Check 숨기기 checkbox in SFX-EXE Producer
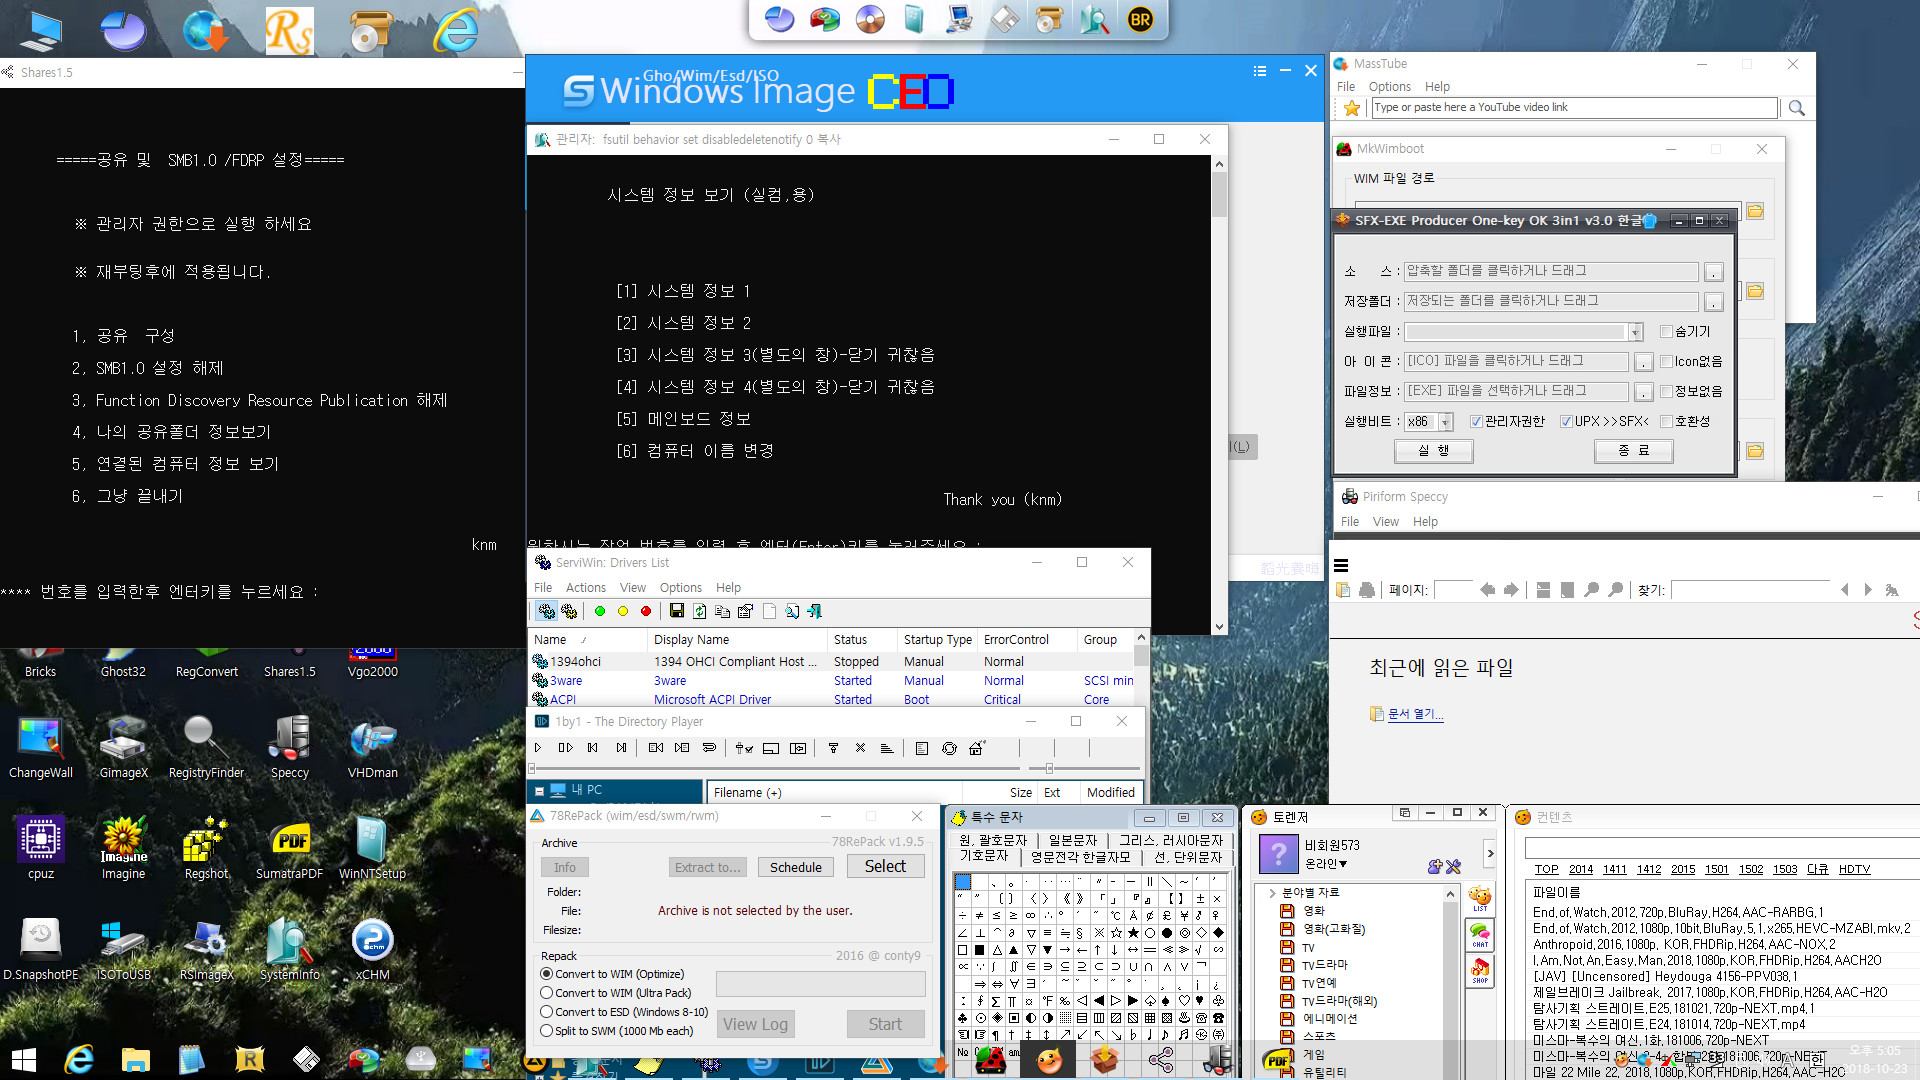The width and height of the screenshot is (1920, 1080). tap(1666, 331)
